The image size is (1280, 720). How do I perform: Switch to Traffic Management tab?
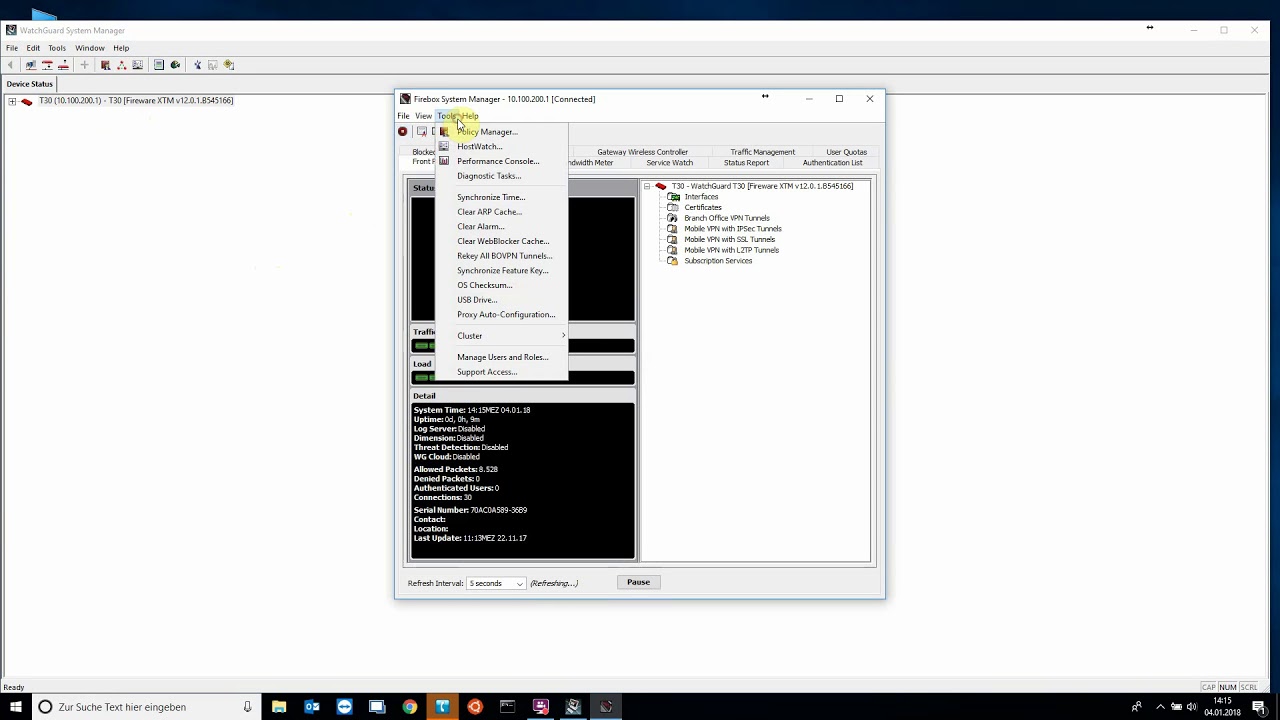pos(762,152)
